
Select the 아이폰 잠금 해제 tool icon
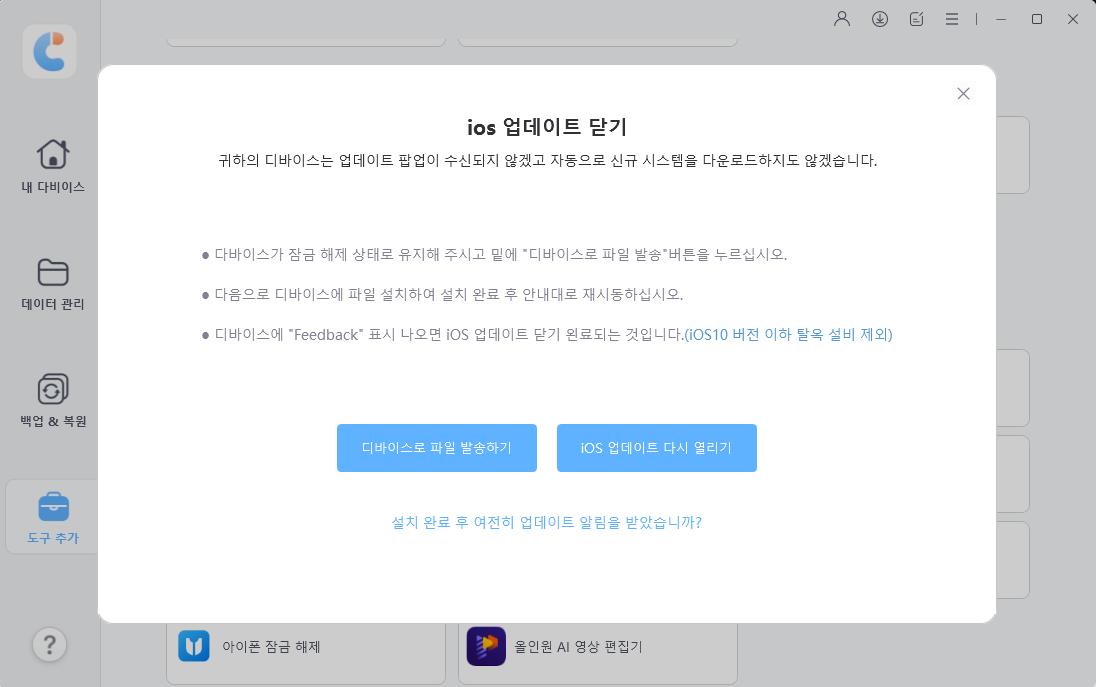point(194,646)
